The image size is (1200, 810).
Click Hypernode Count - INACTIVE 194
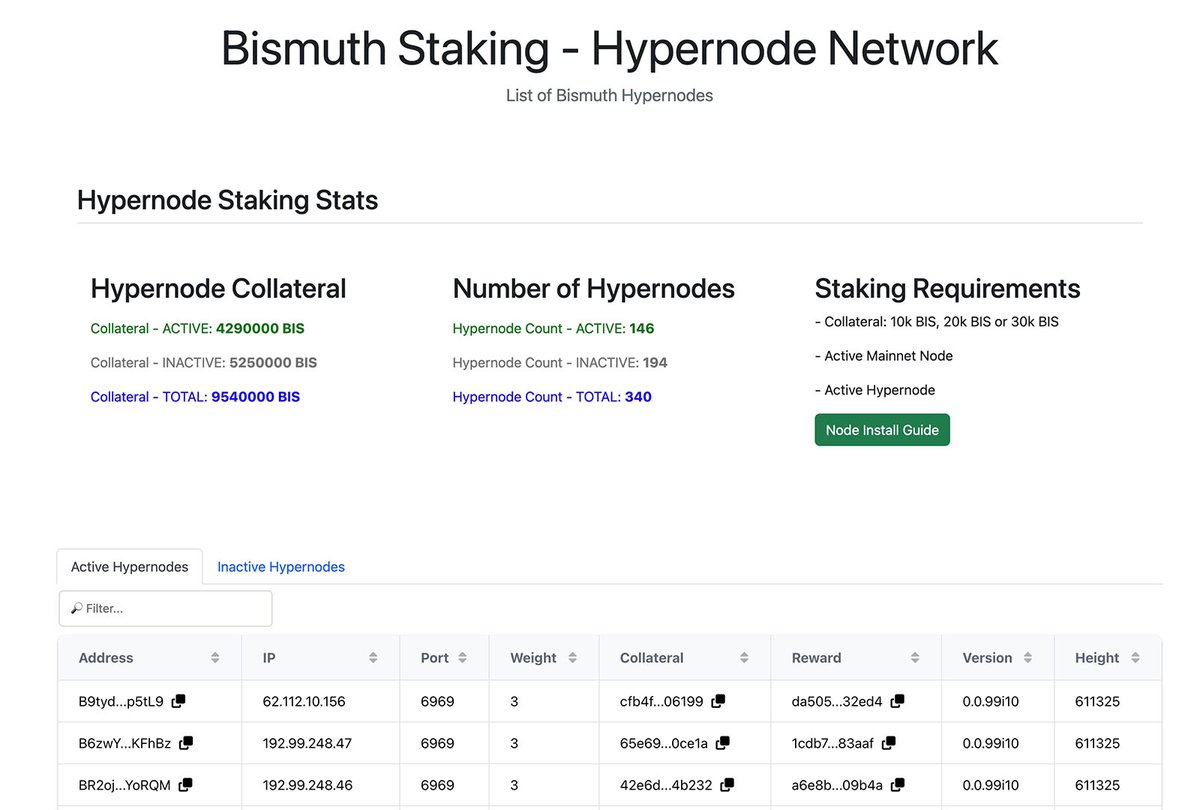pos(560,362)
